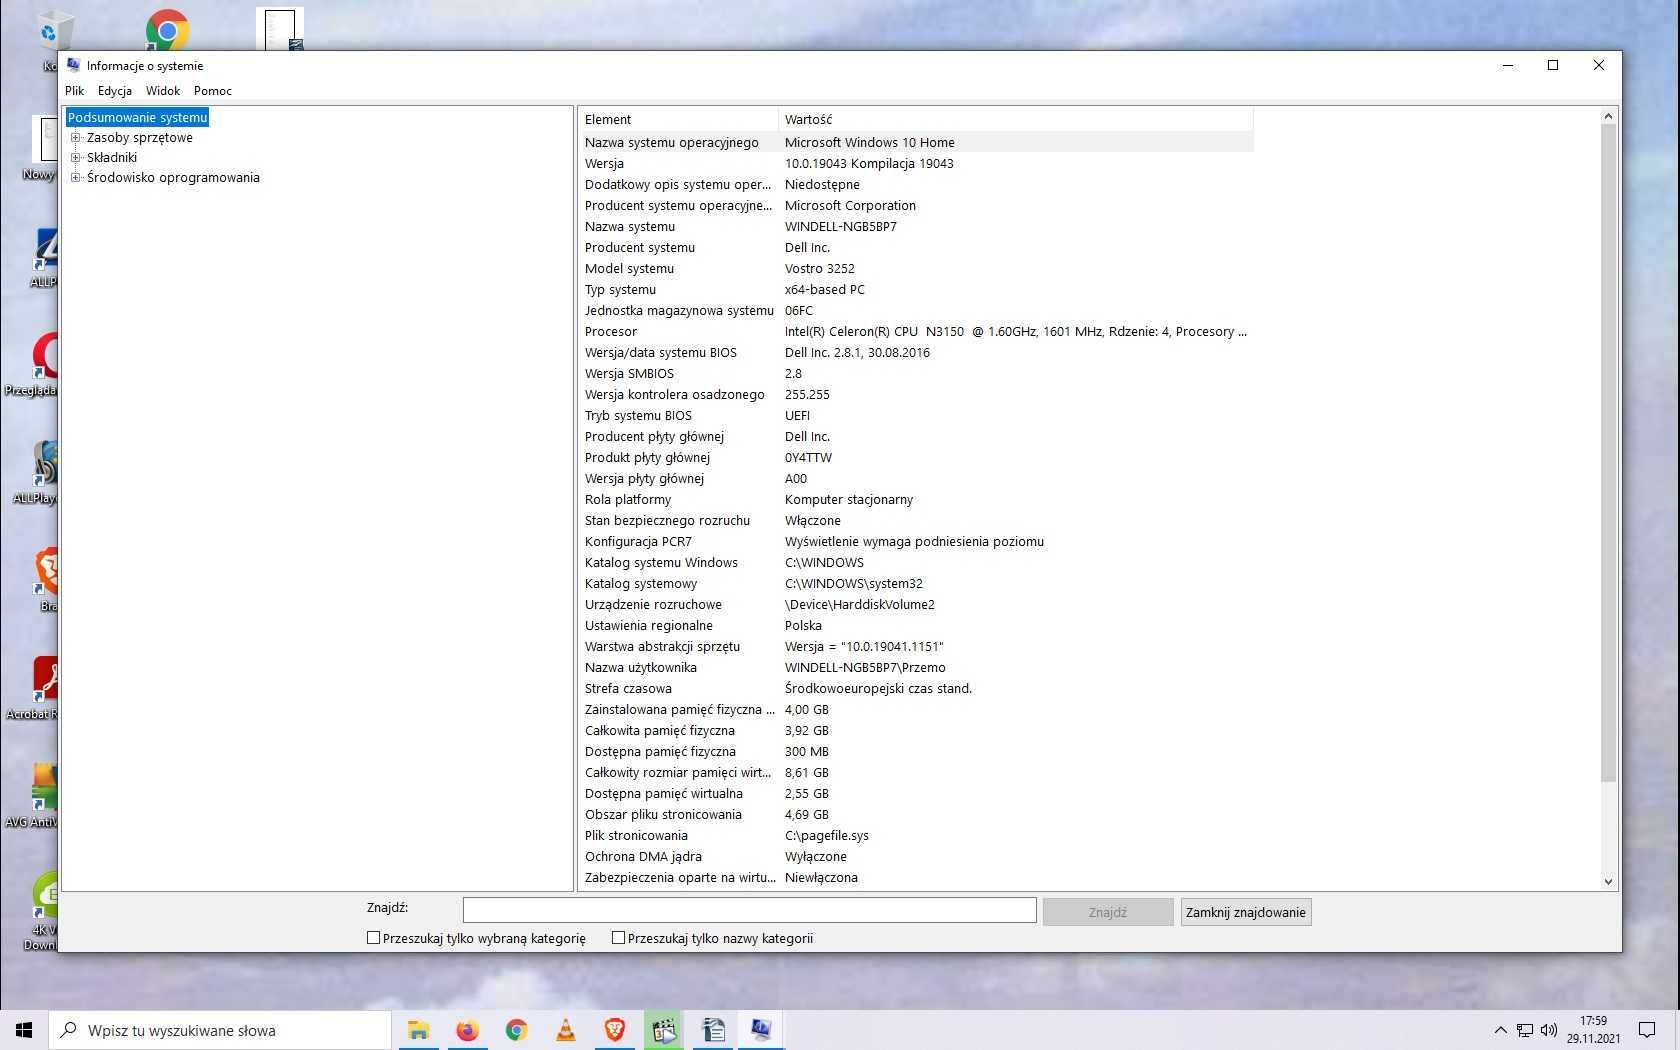Expand the Zasoby sprzętowe node
This screenshot has height=1050, width=1680.
(x=75, y=138)
